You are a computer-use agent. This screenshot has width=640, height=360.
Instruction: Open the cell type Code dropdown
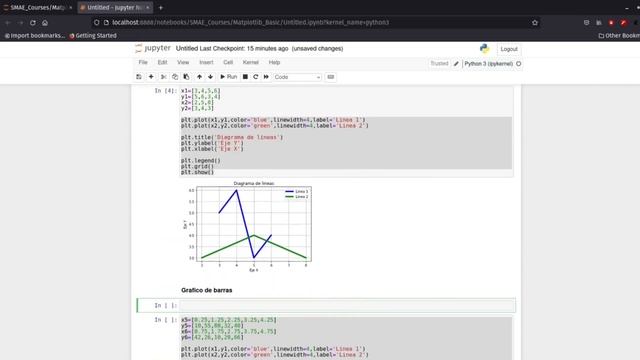297,77
